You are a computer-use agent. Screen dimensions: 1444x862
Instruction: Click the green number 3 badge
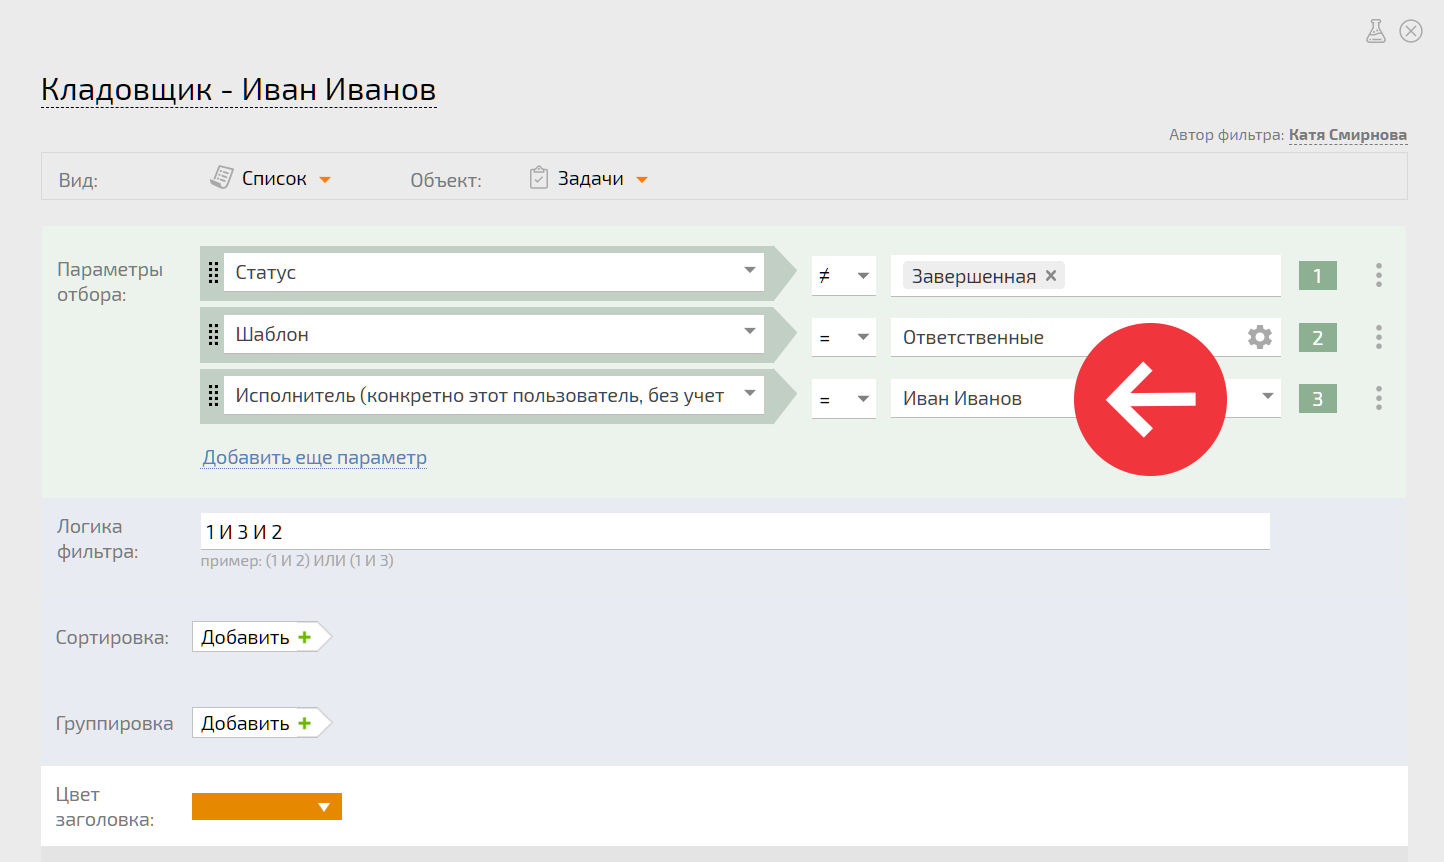1318,399
